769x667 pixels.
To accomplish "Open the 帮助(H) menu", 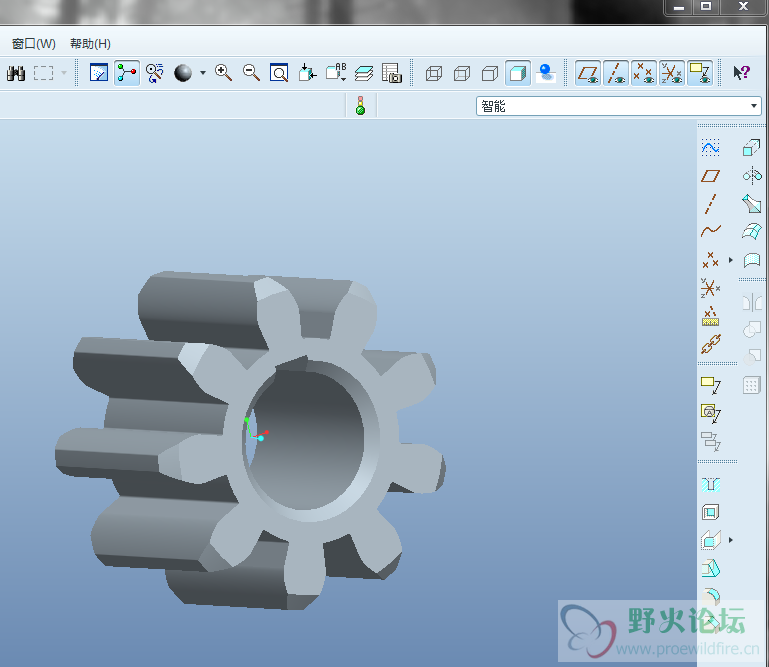I will coord(90,44).
